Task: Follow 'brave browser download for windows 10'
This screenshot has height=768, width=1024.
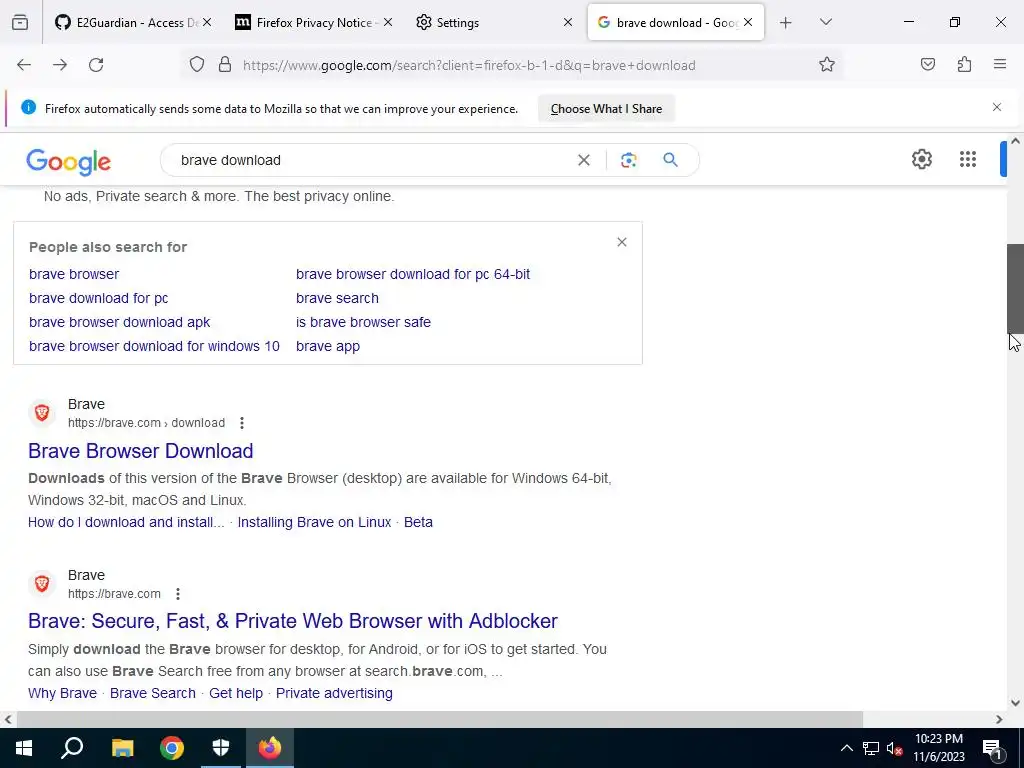Action: (x=154, y=346)
